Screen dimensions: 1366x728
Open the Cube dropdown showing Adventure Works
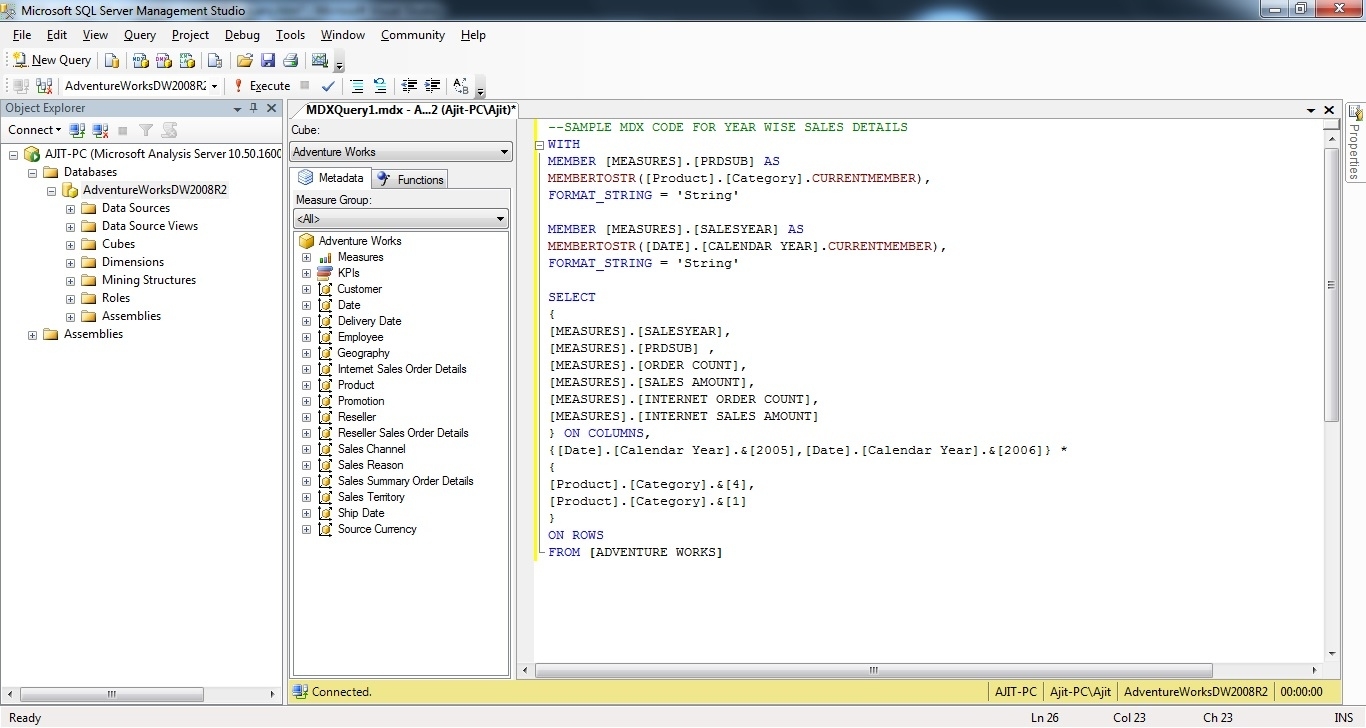(x=401, y=152)
